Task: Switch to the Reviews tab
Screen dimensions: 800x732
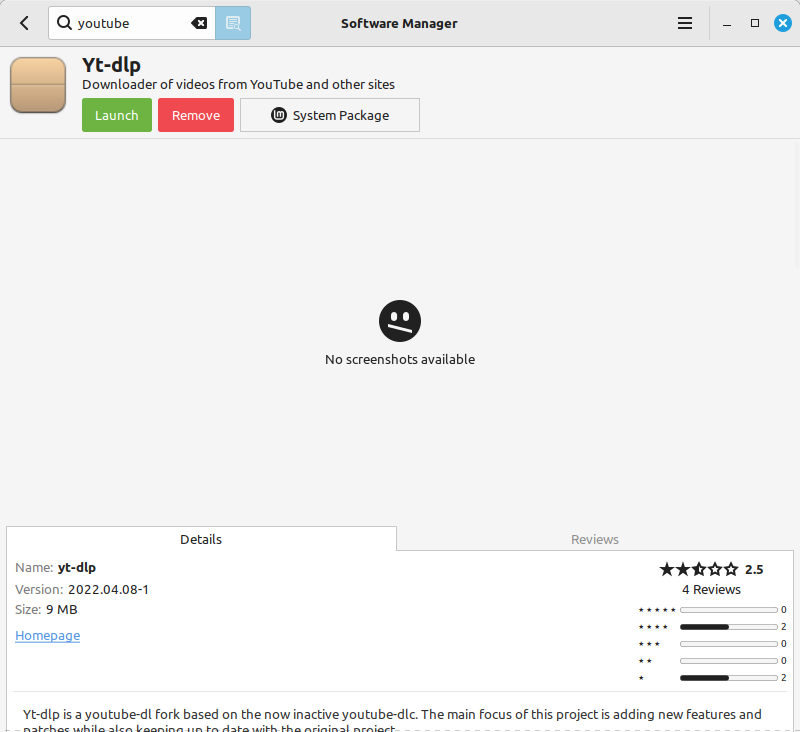Action: point(594,539)
